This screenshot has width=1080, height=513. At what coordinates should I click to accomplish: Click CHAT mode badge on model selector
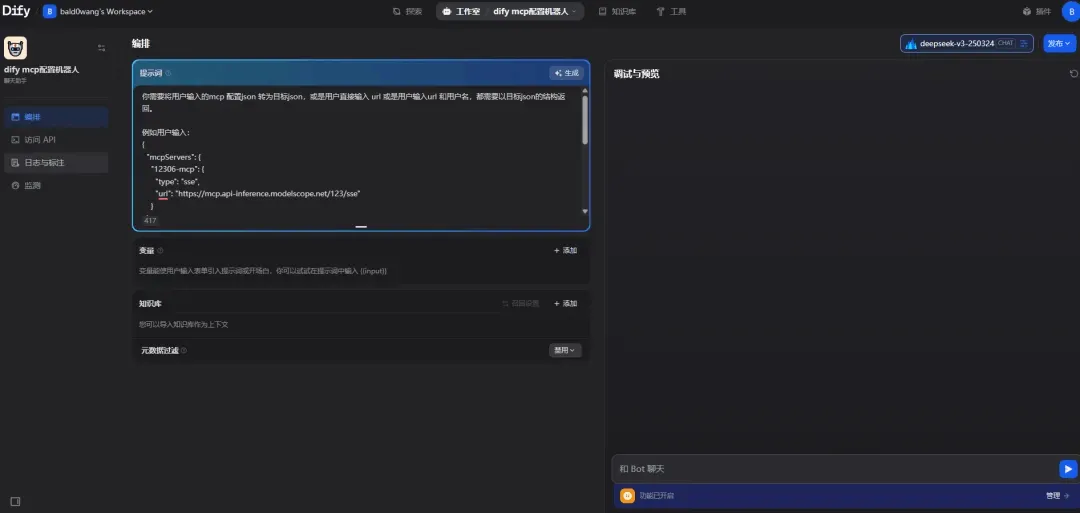pos(1006,43)
